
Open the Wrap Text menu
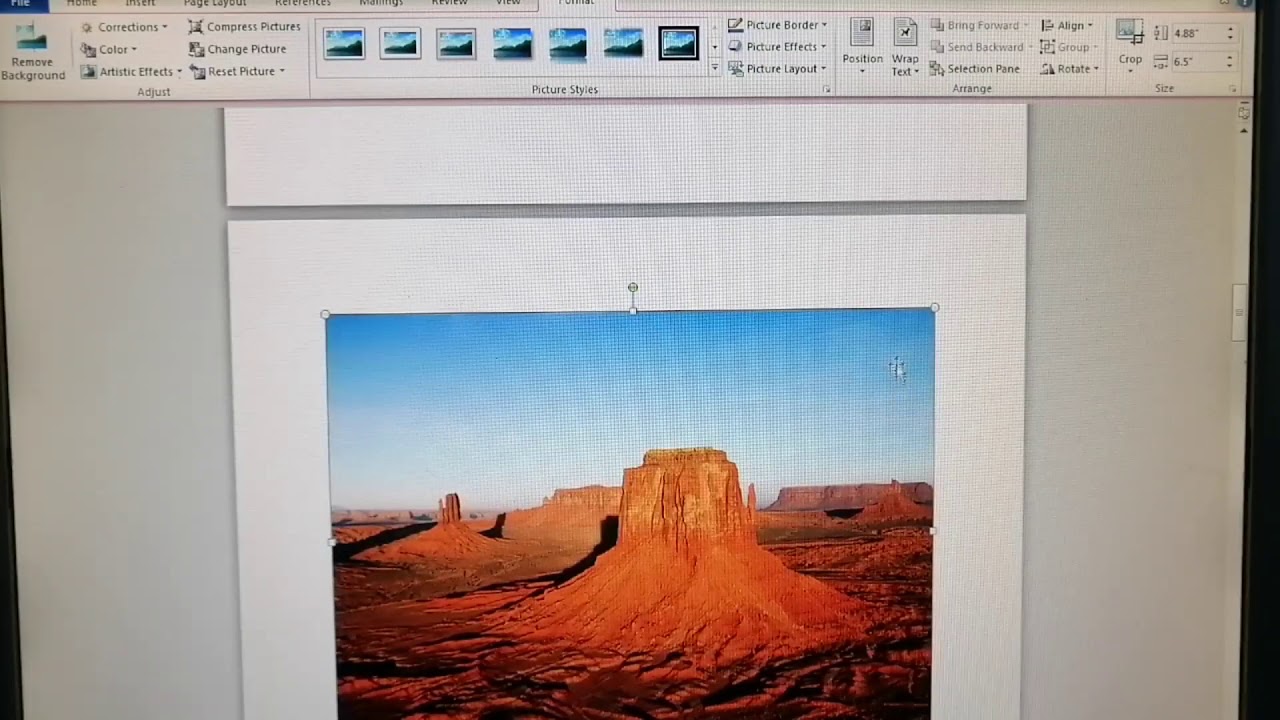[905, 47]
